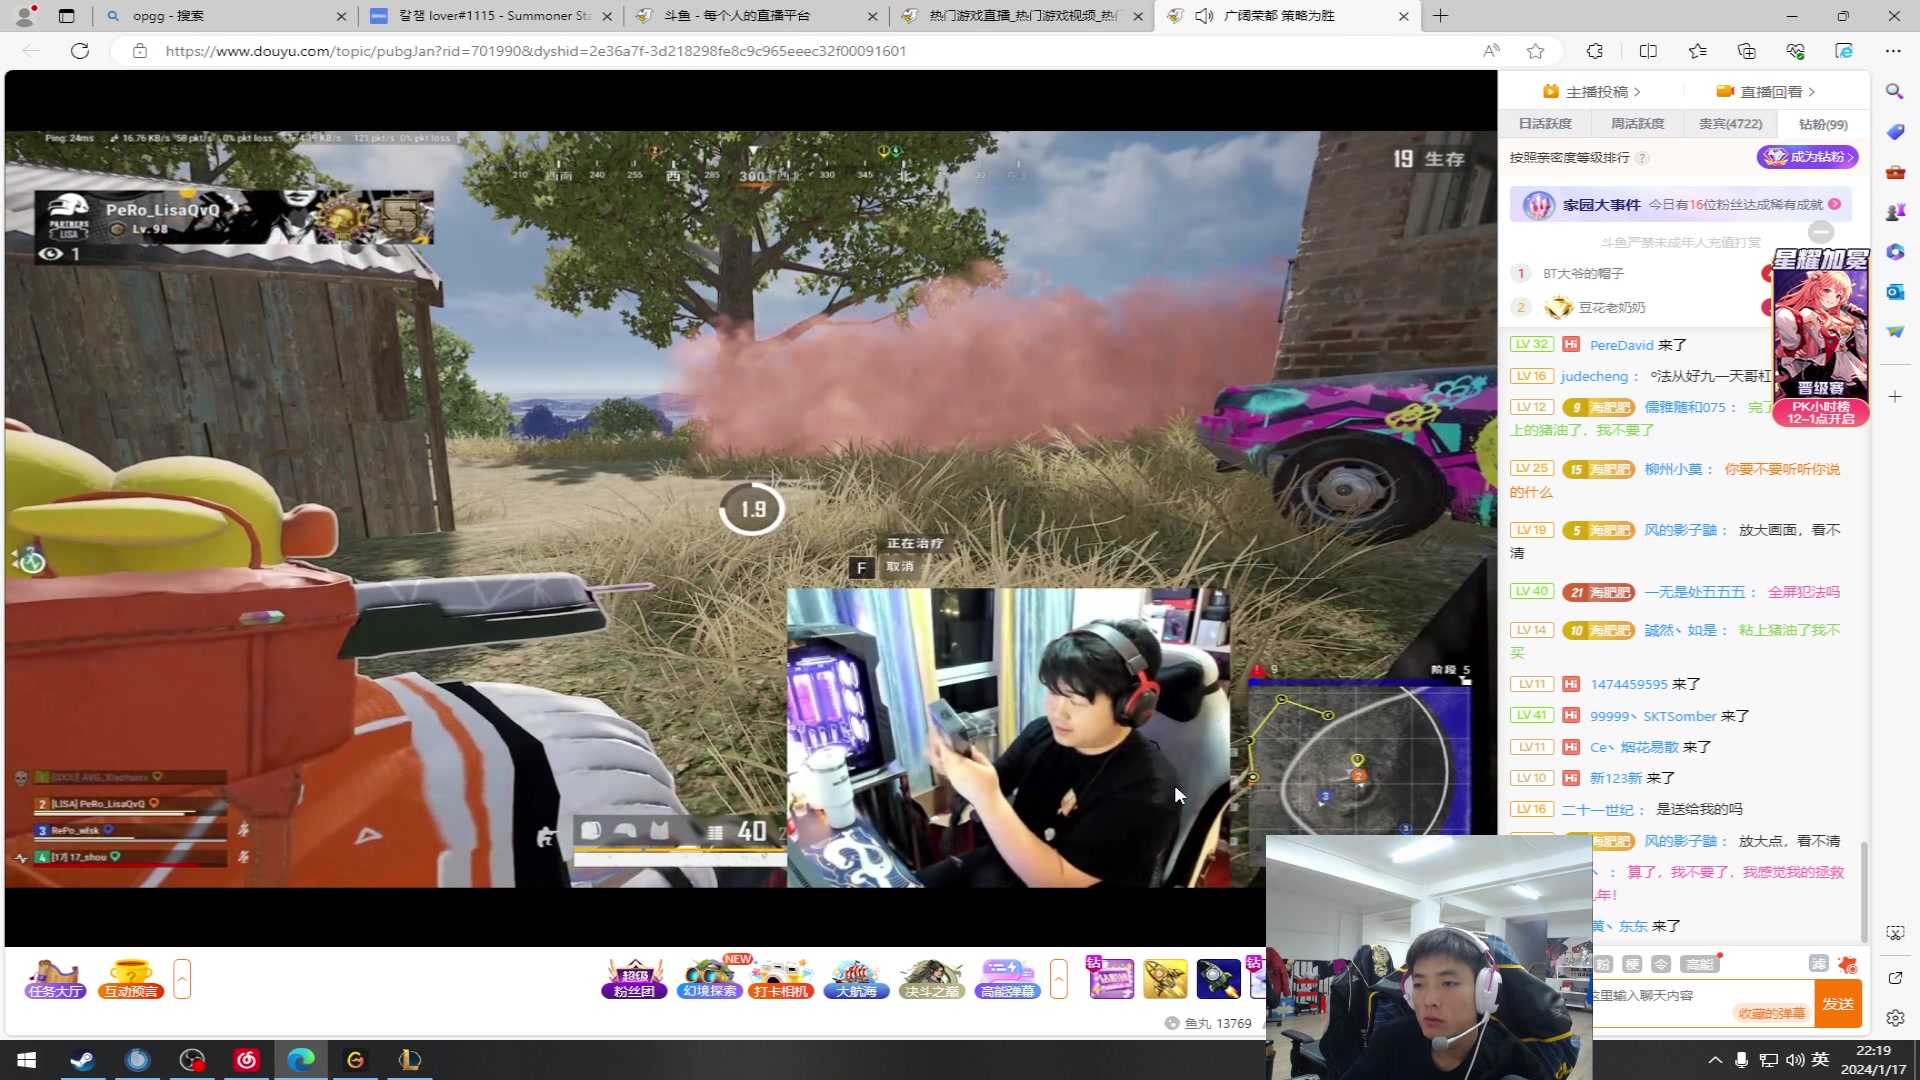Image resolution: width=1920 pixels, height=1080 pixels.
Task: Click the browser address bar URL
Action: (x=536, y=51)
